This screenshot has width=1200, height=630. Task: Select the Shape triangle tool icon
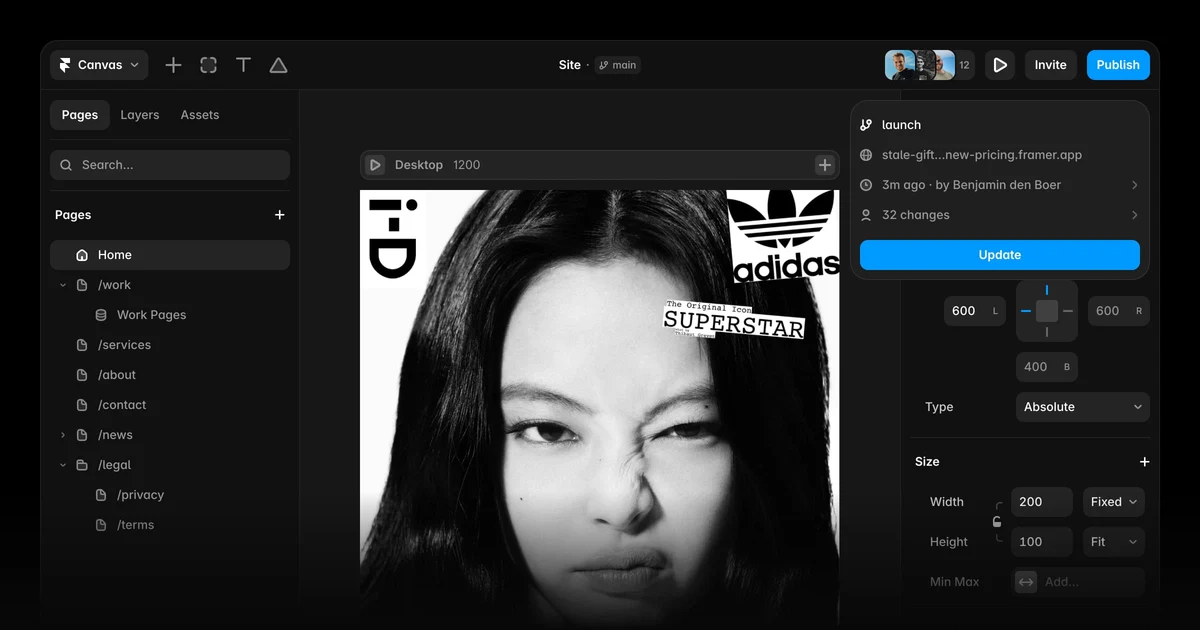pos(278,65)
